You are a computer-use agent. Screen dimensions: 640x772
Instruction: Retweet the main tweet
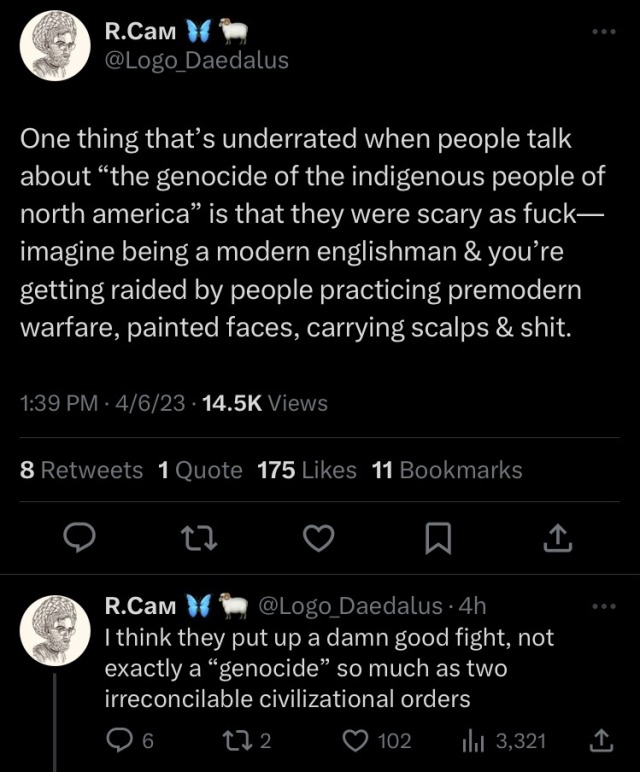pyautogui.click(x=199, y=540)
